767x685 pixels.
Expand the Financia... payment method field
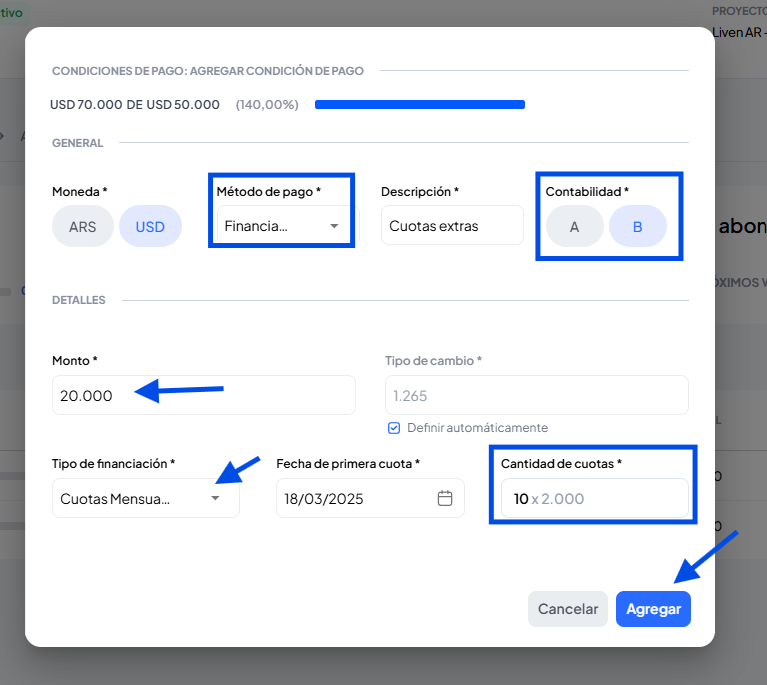click(270, 226)
